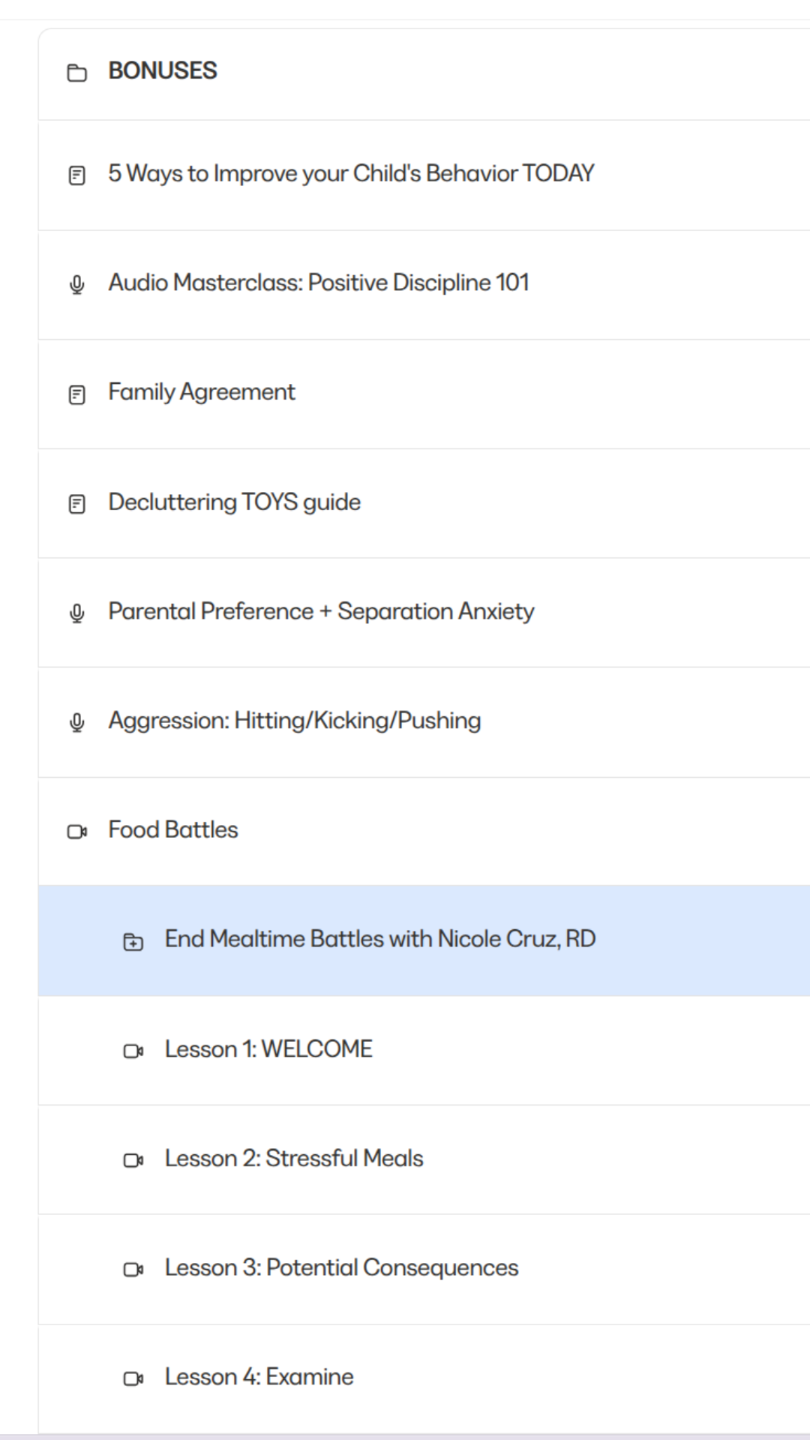Click document icon next to Family Agreement

[77, 394]
